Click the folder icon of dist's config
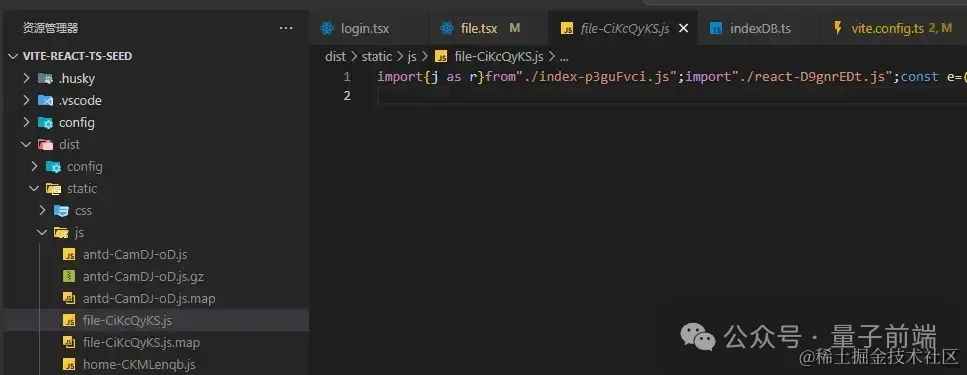 53,167
